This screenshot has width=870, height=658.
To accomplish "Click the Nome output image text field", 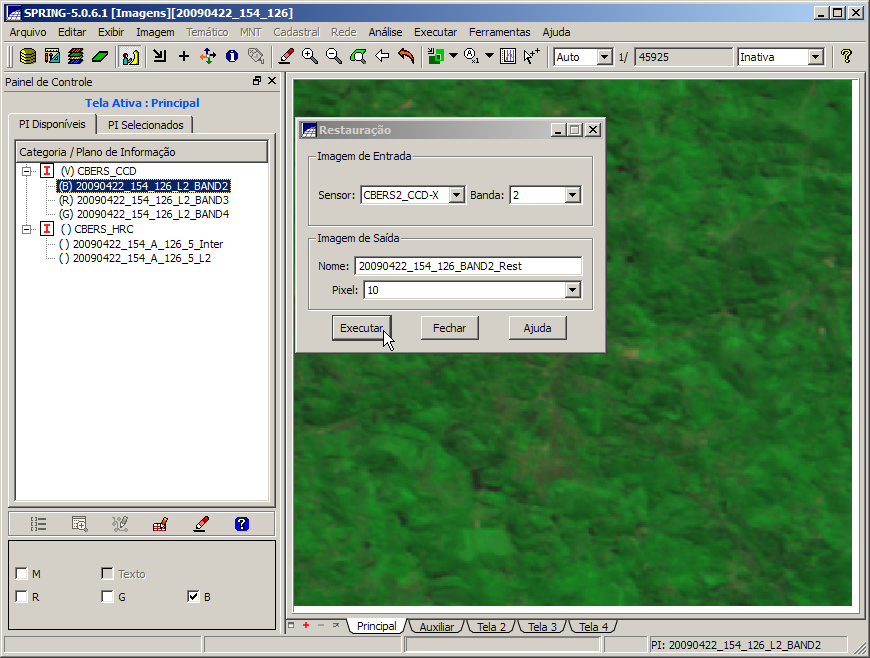I will click(467, 266).
